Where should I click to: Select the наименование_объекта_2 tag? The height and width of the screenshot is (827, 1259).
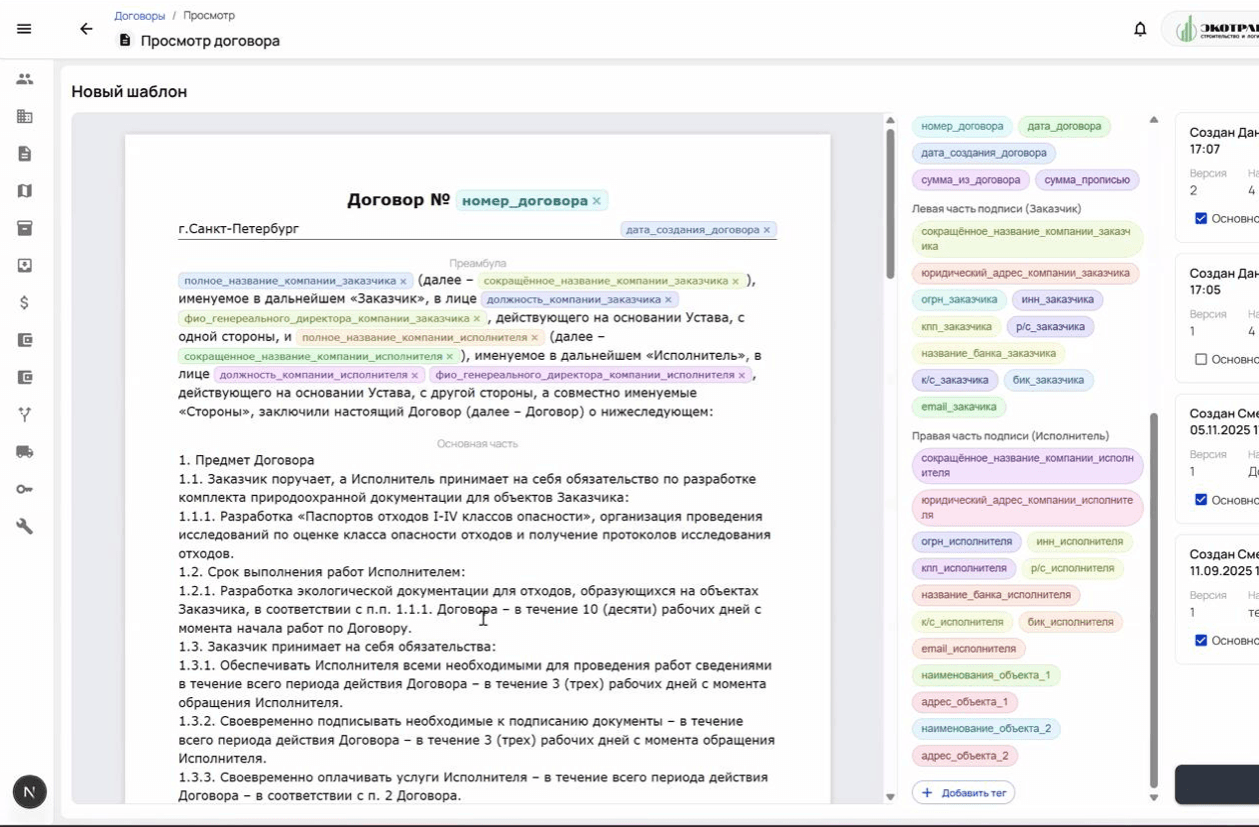[x=986, y=729]
